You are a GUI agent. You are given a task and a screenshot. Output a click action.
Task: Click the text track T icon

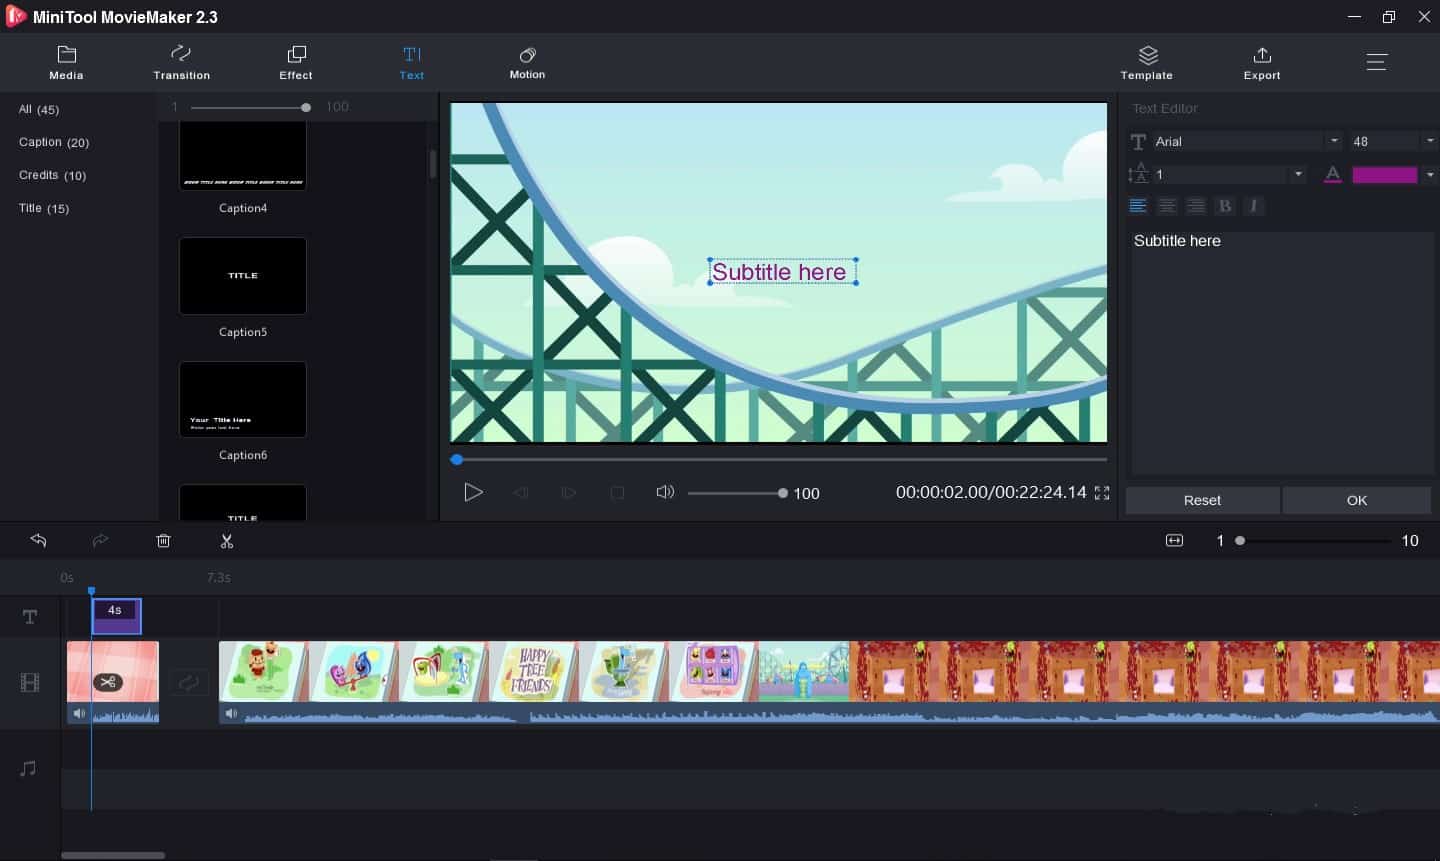(30, 617)
